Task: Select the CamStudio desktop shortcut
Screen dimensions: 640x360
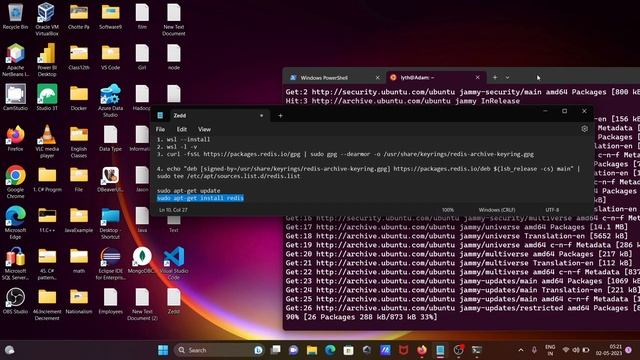Action: (16, 97)
